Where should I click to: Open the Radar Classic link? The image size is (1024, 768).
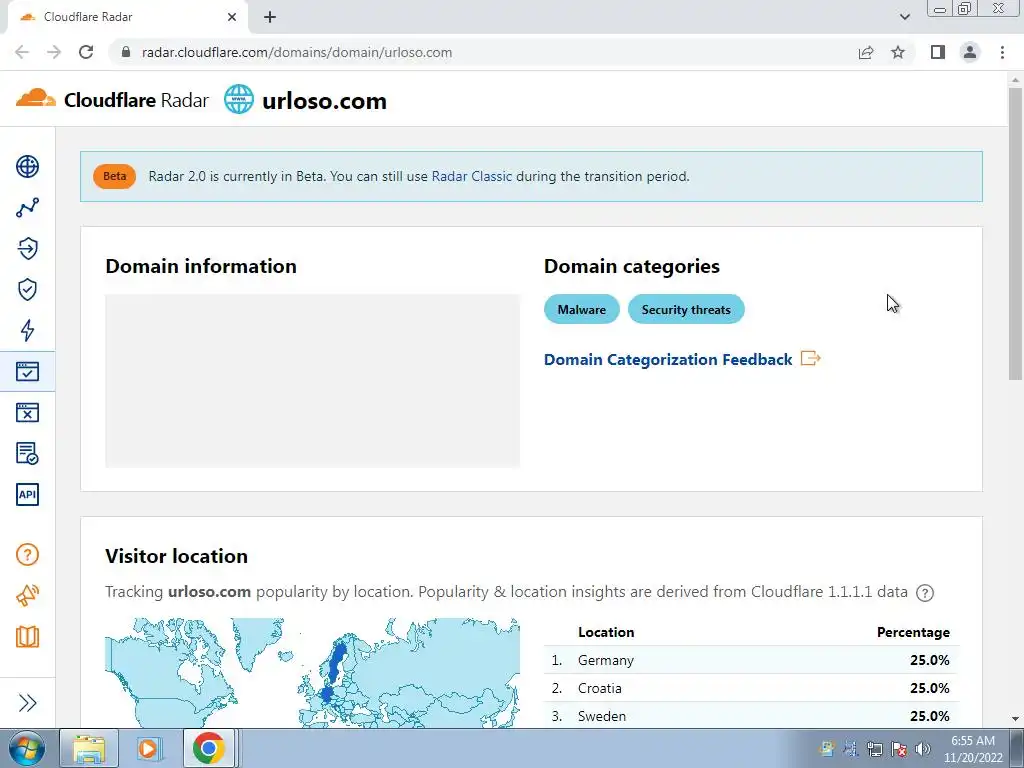pos(472,176)
